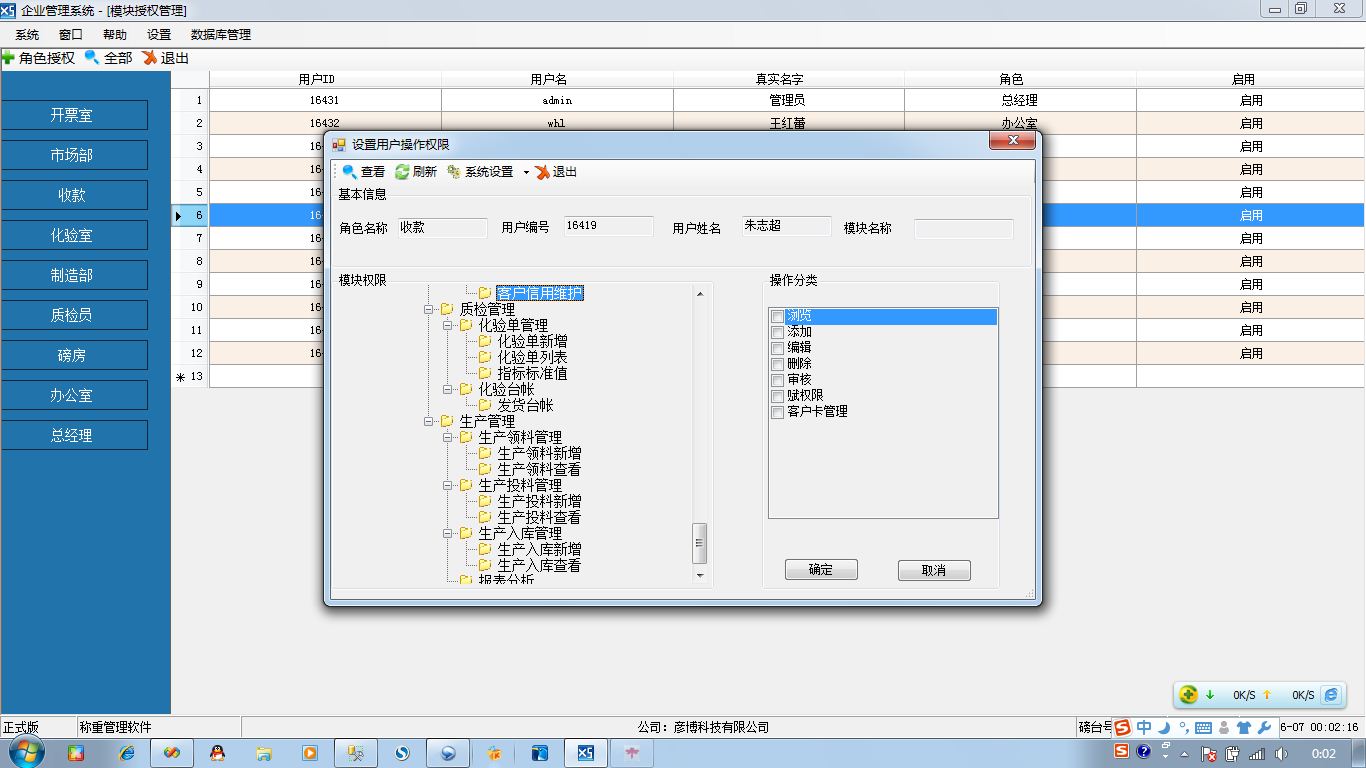Open the media player taskbar icon
This screenshot has width=1366, height=768.
coord(309,753)
